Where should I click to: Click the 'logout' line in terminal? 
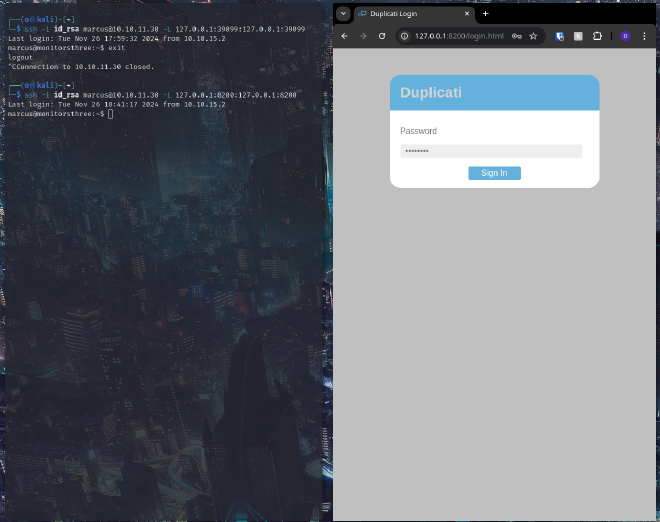20,57
